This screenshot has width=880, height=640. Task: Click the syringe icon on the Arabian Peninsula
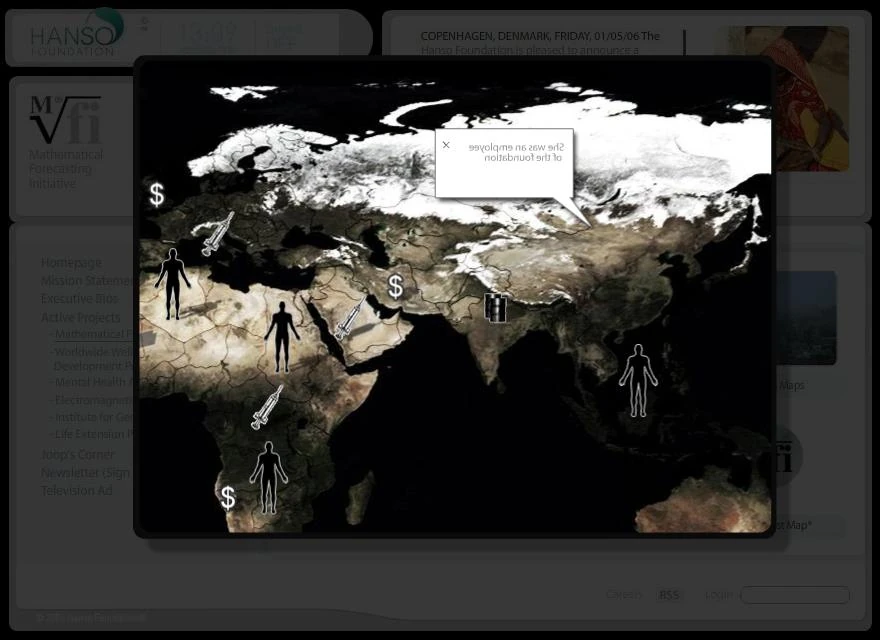349,319
